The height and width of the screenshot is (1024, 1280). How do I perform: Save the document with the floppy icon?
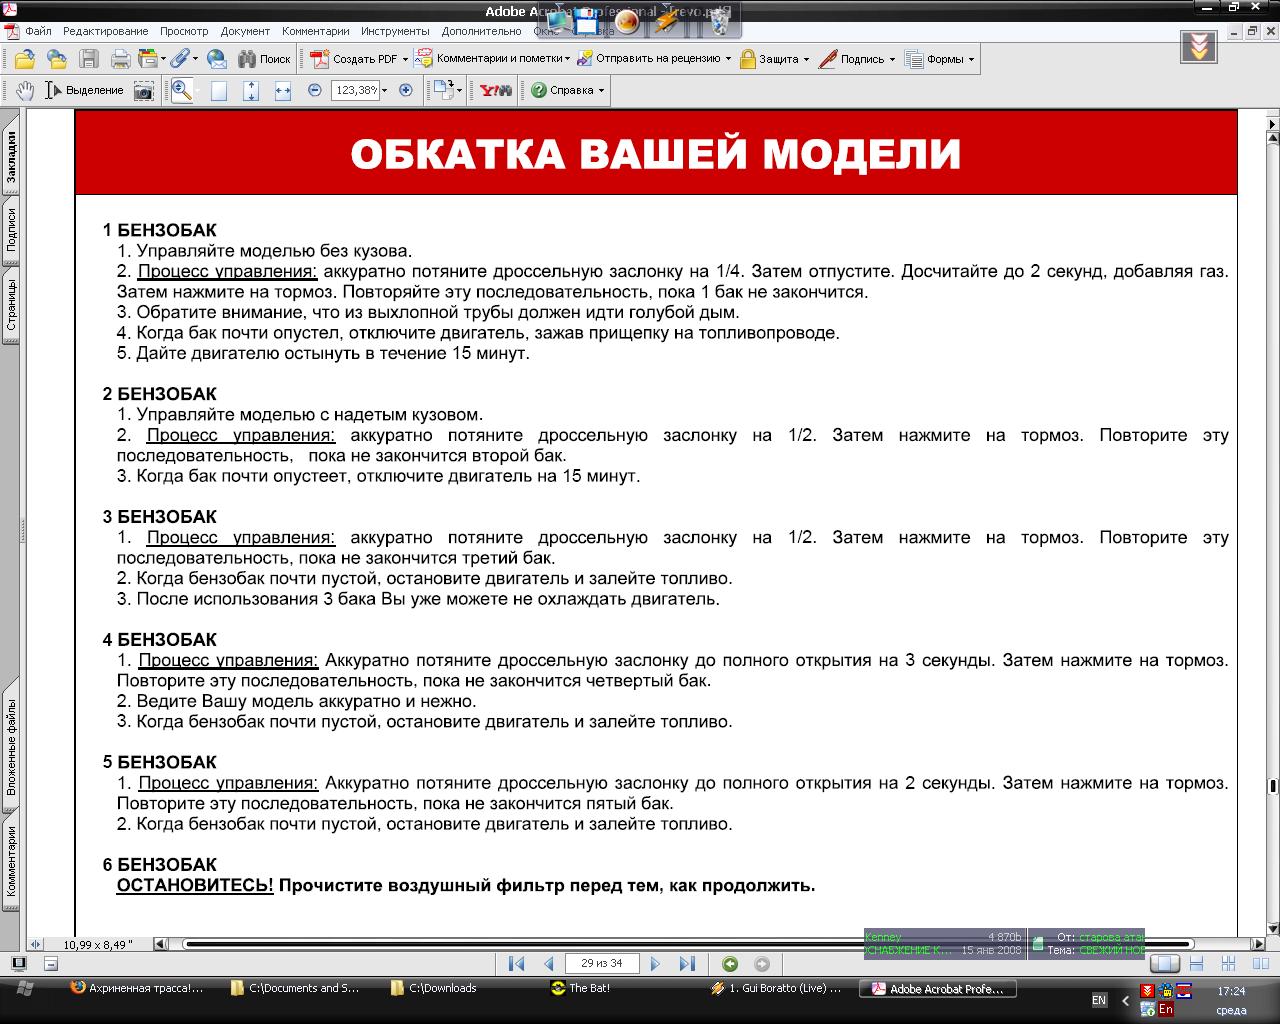(x=89, y=59)
